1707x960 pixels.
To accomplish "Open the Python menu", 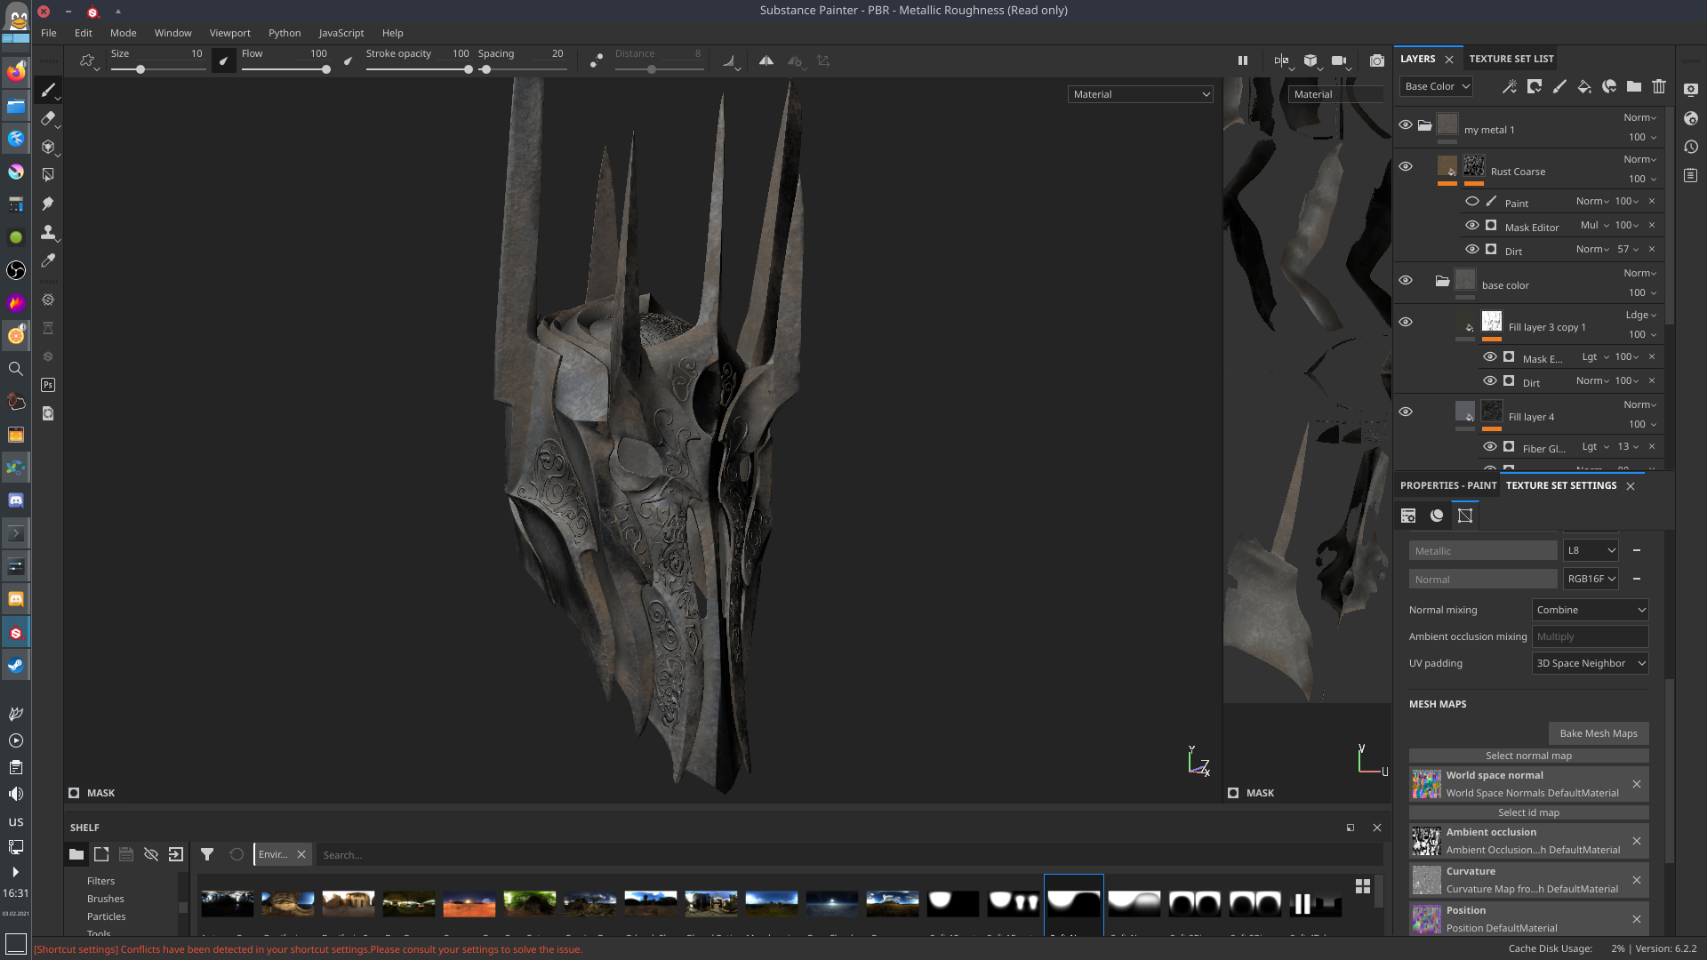I will coord(284,33).
